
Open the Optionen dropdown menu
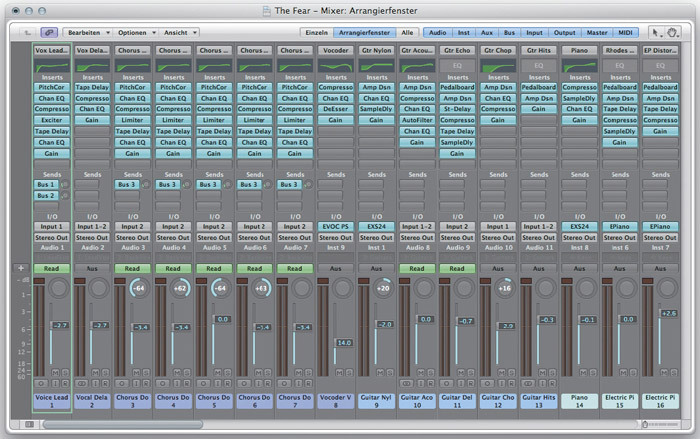[x=135, y=33]
